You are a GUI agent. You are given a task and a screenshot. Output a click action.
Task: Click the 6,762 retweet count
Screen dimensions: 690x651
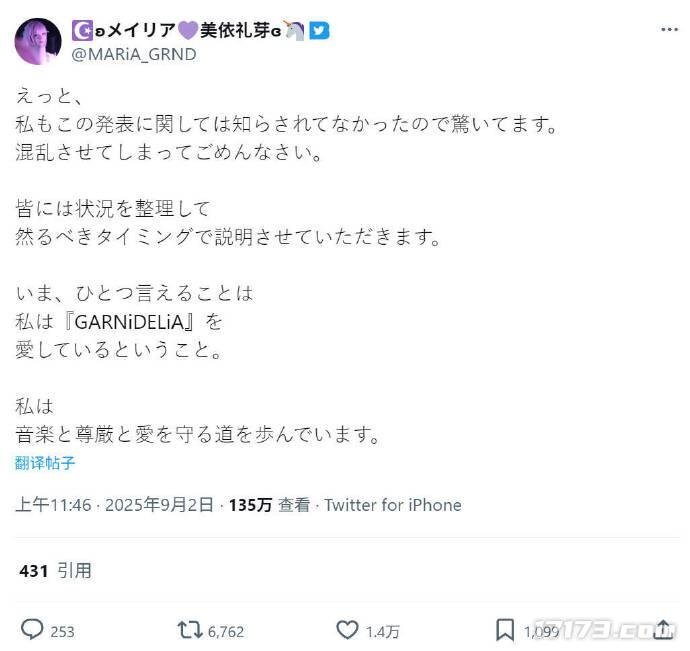(225, 631)
